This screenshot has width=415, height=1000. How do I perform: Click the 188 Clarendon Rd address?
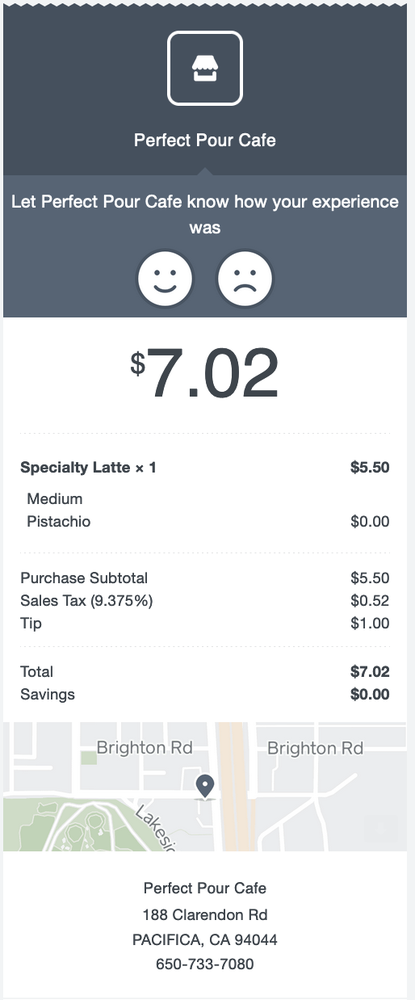[x=205, y=915]
